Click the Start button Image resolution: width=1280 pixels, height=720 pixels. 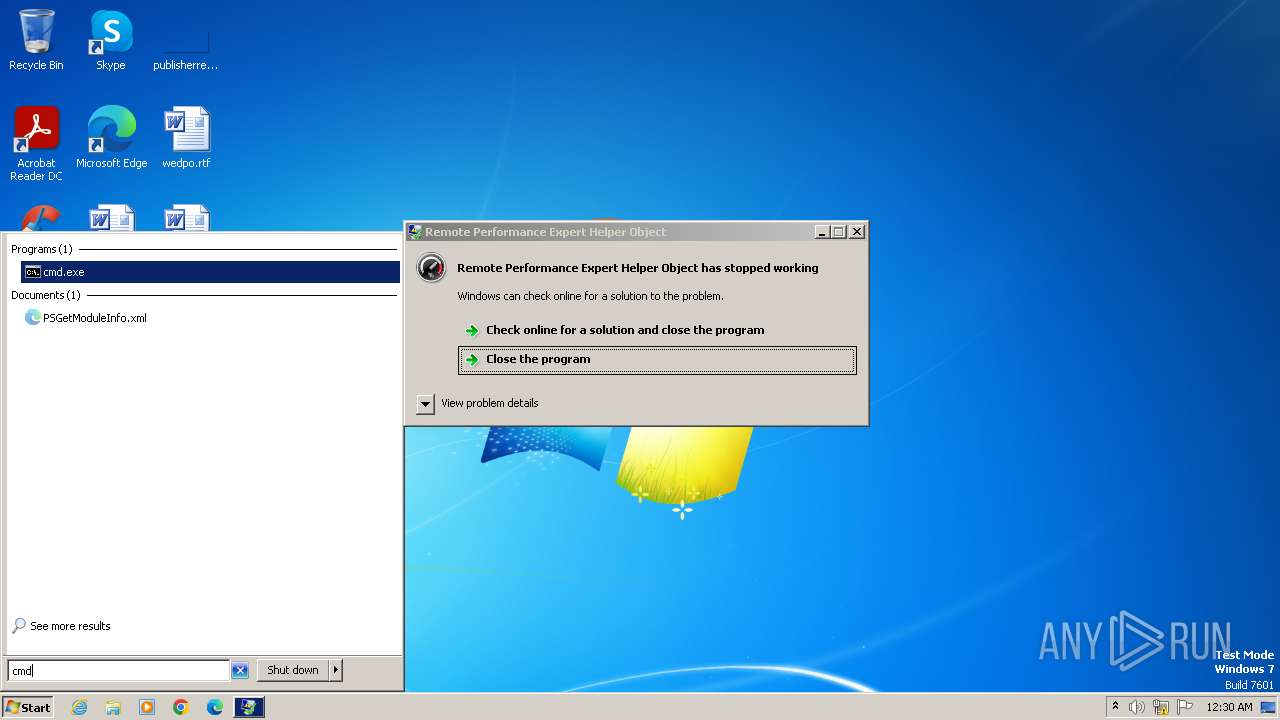click(x=27, y=707)
